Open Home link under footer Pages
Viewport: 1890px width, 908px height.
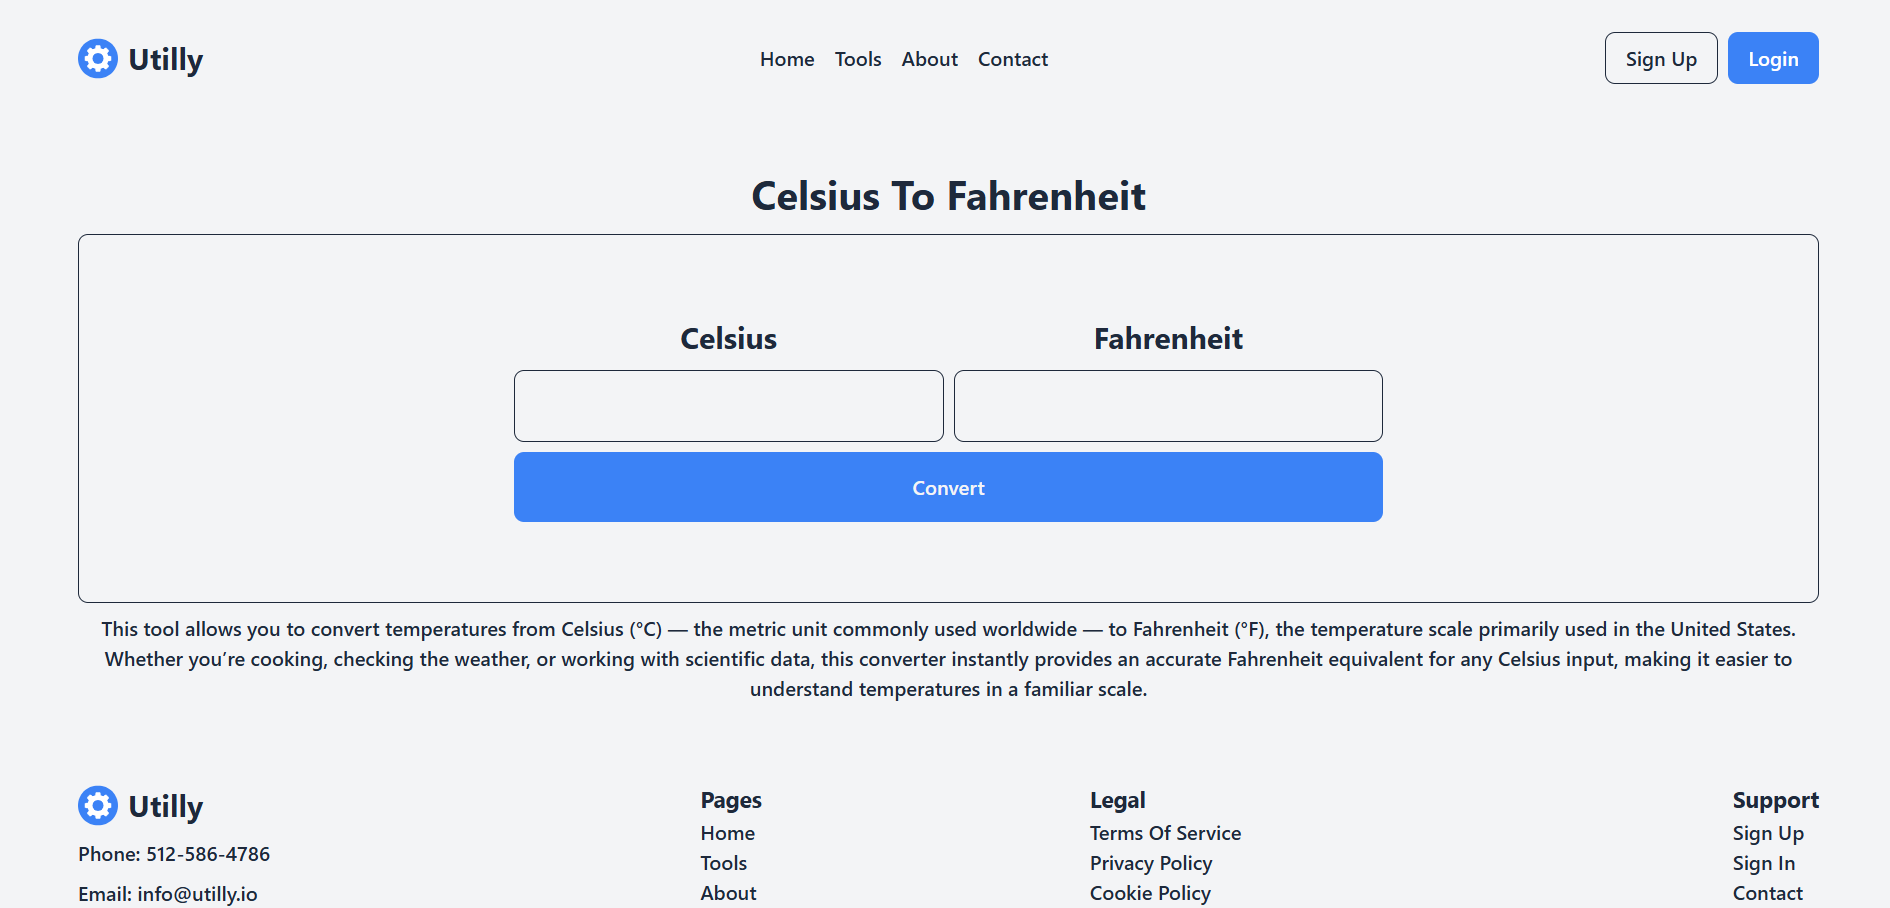tap(728, 833)
